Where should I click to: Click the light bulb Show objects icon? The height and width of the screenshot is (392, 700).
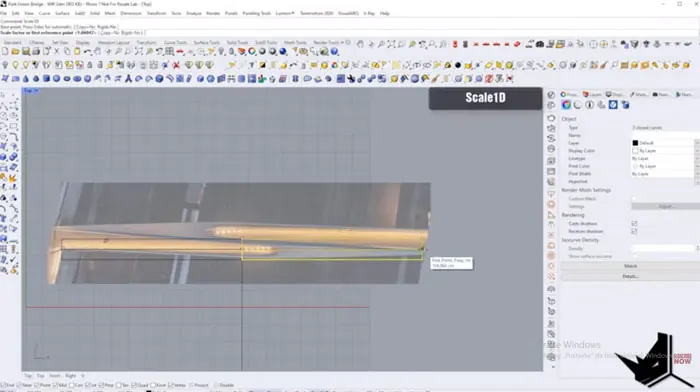[x=16, y=65]
